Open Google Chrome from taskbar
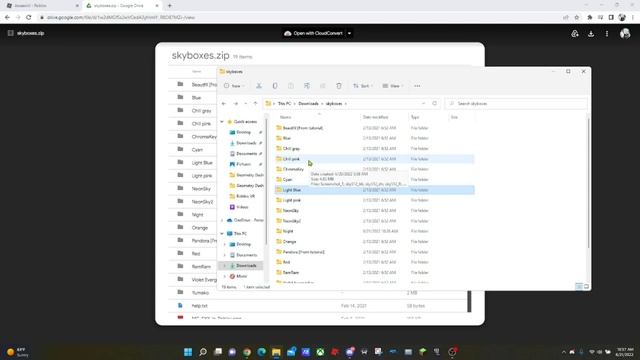The image size is (640, 360). [247, 352]
